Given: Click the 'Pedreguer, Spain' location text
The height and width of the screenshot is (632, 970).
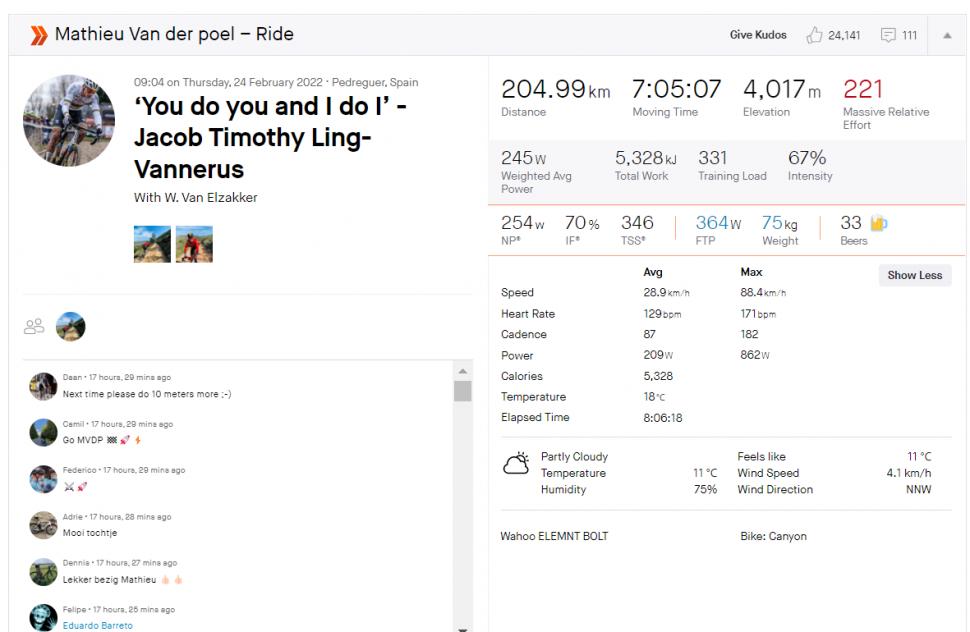Looking at the screenshot, I should 375,82.
